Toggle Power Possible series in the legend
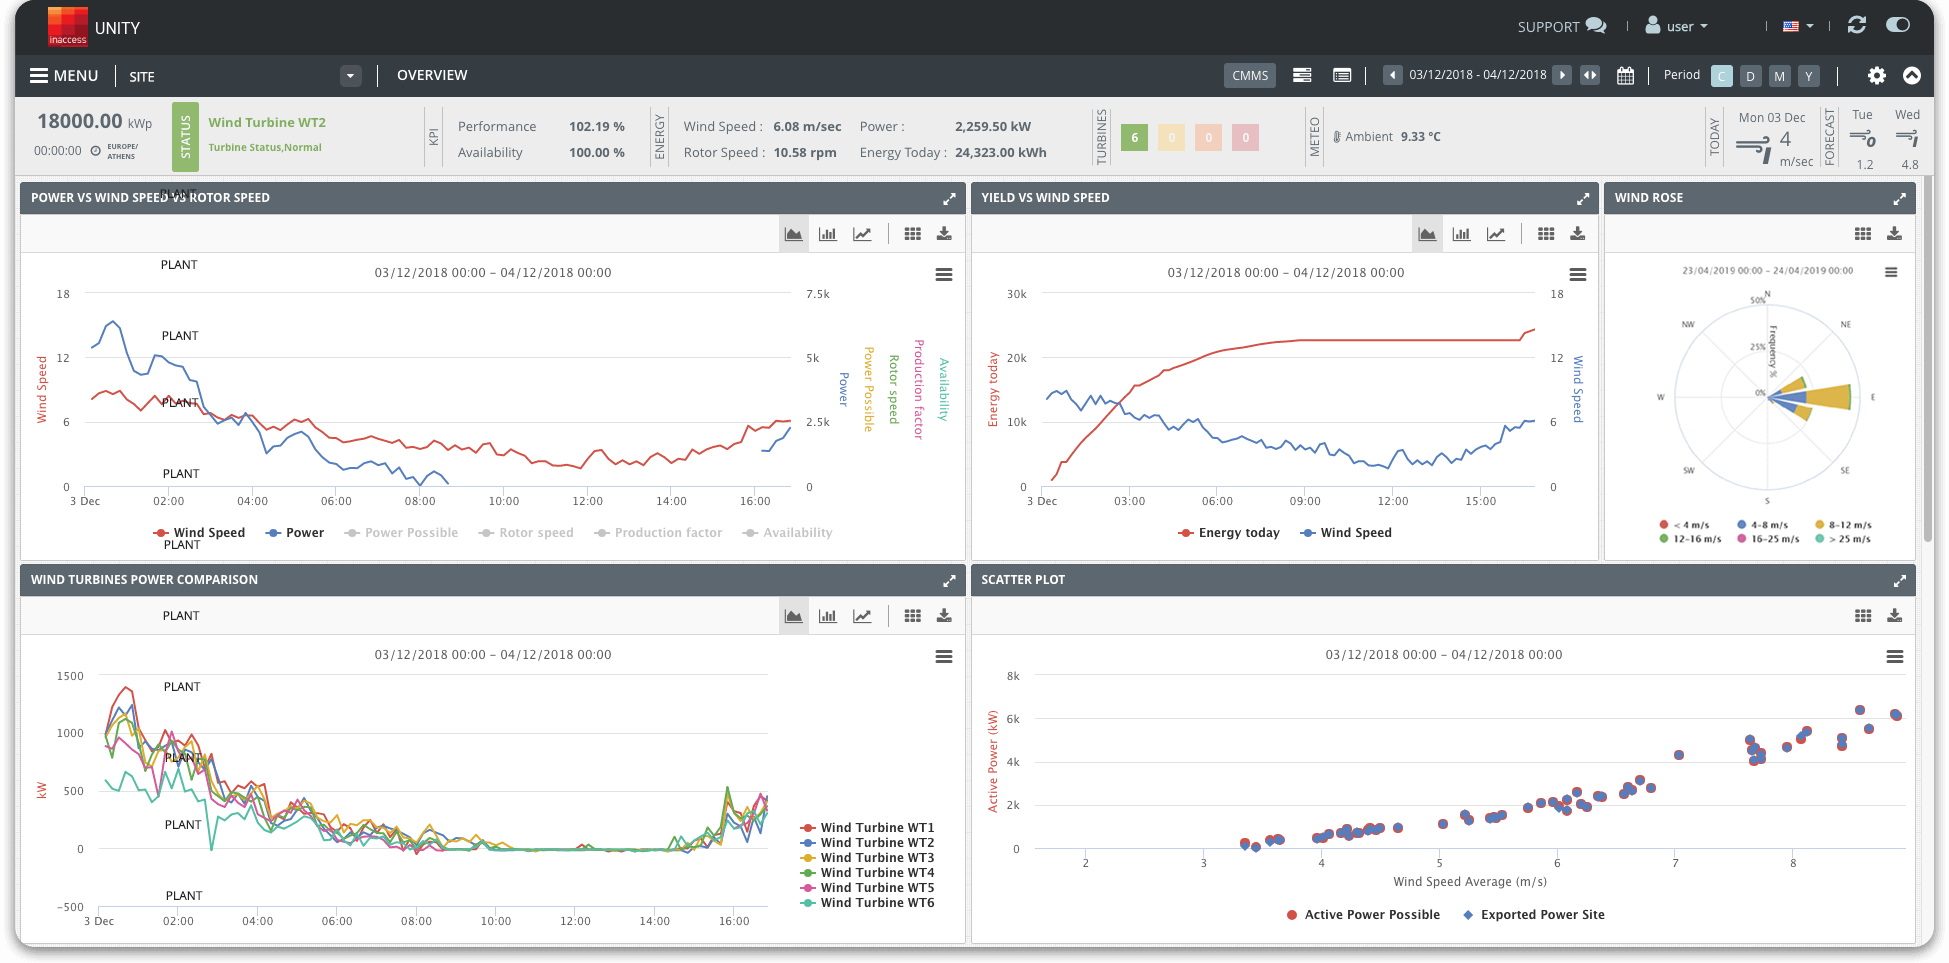The image size is (1949, 963). (401, 533)
